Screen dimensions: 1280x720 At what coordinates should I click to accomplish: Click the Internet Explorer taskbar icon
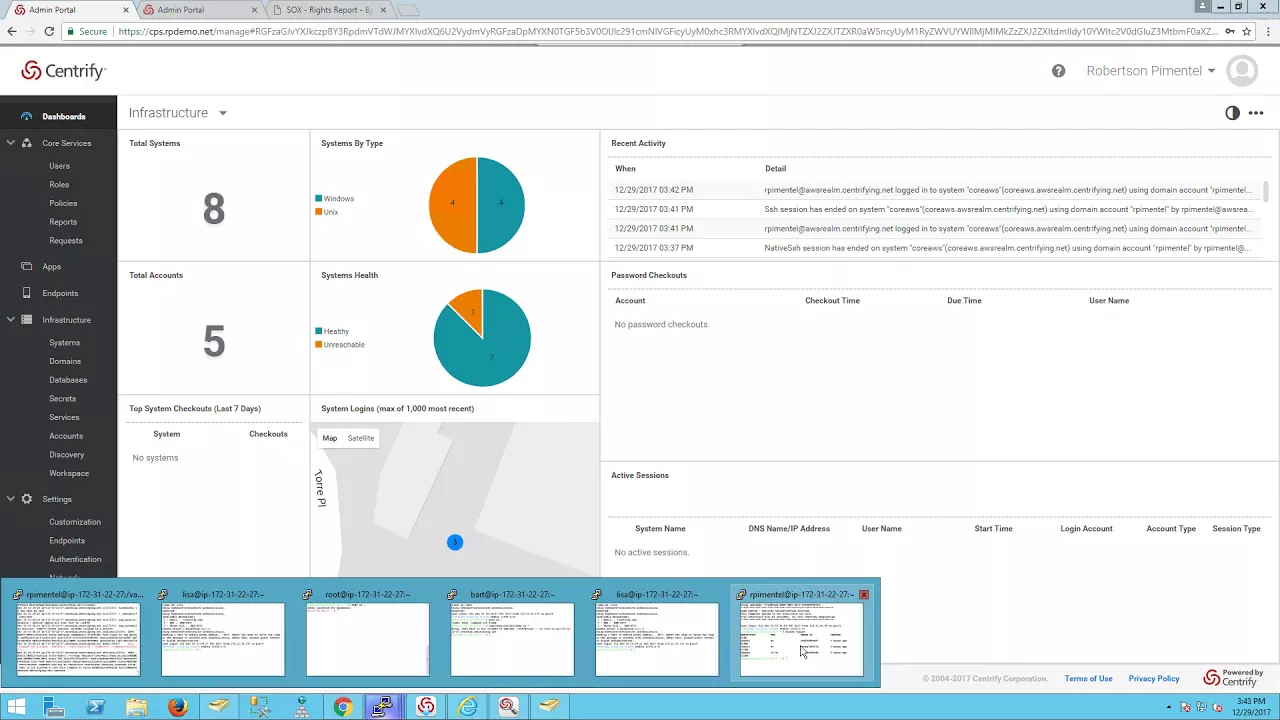[x=467, y=707]
